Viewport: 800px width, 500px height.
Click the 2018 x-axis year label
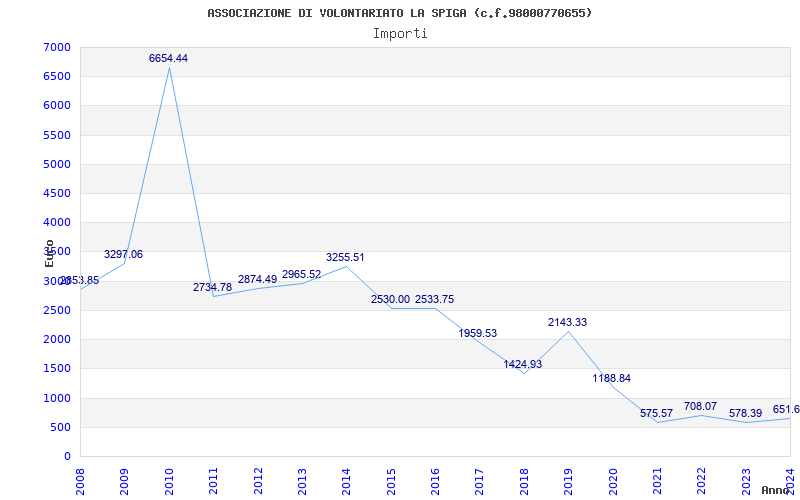click(524, 482)
